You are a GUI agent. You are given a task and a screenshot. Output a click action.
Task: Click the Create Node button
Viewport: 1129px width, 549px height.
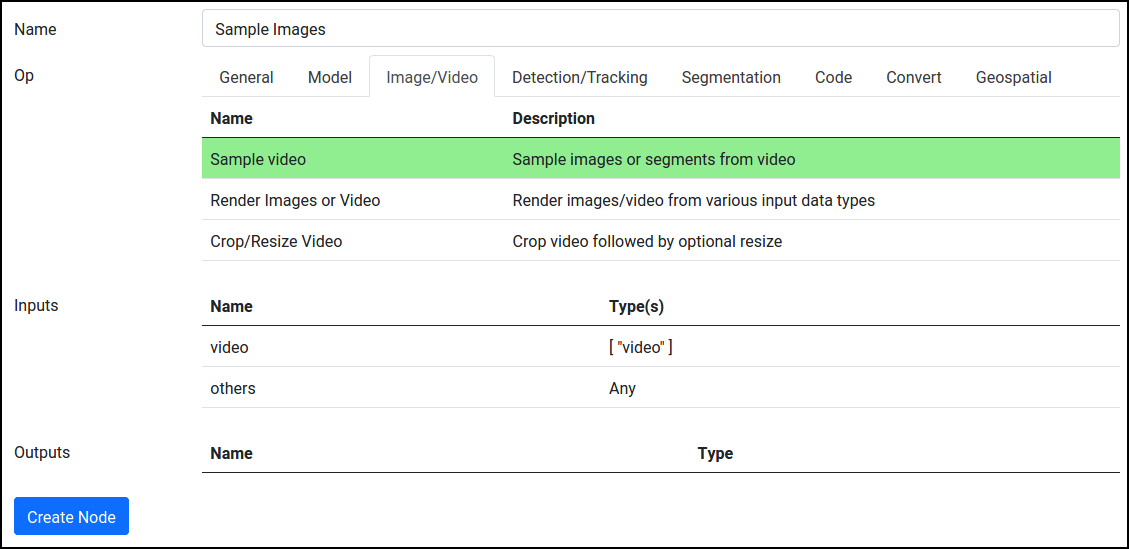(x=71, y=516)
